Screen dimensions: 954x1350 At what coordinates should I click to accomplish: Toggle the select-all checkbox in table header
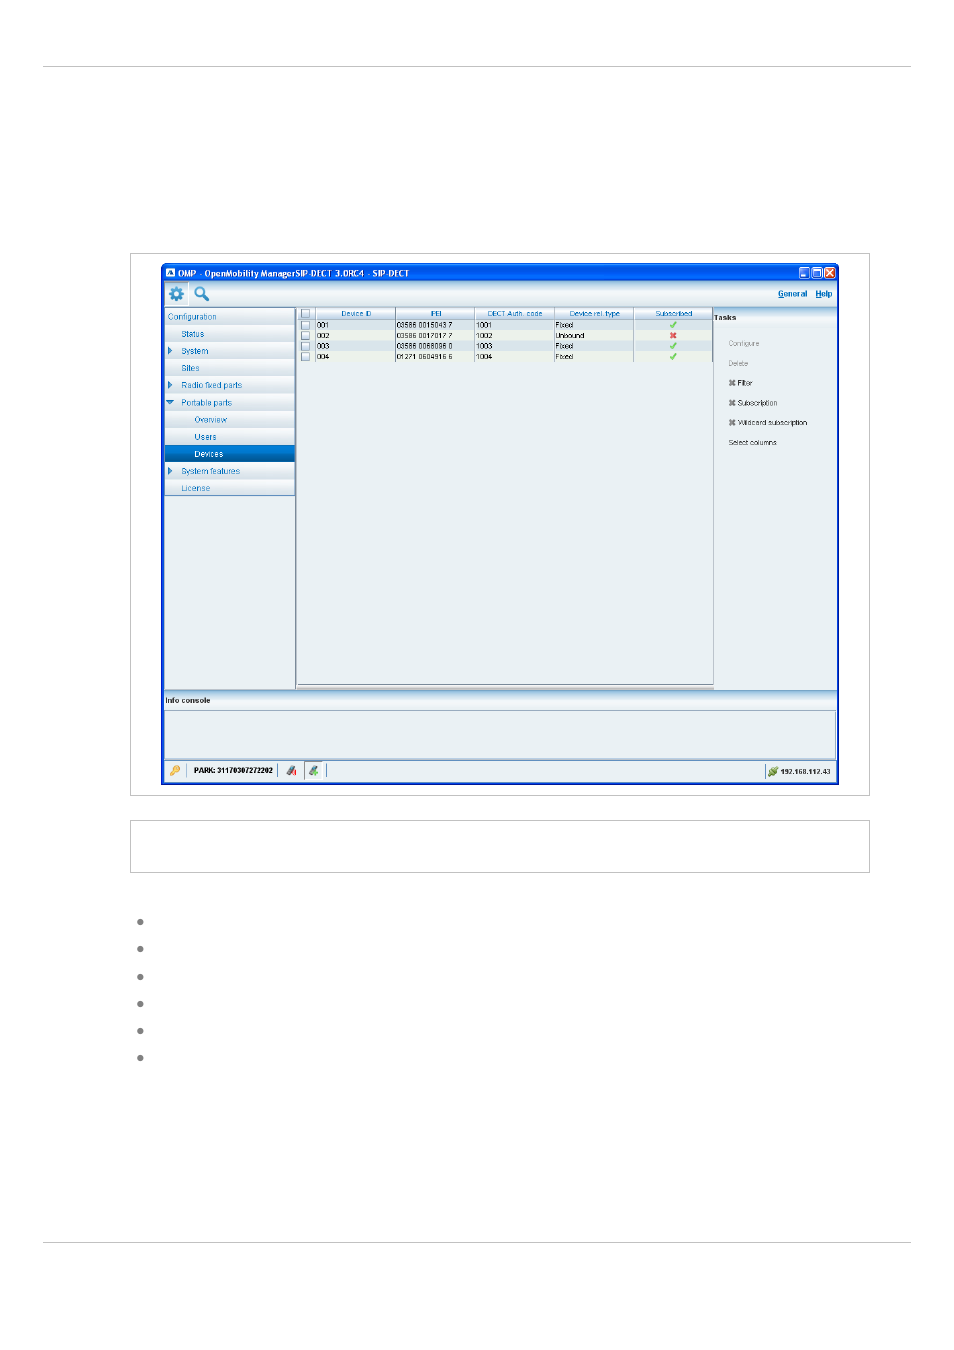[306, 314]
